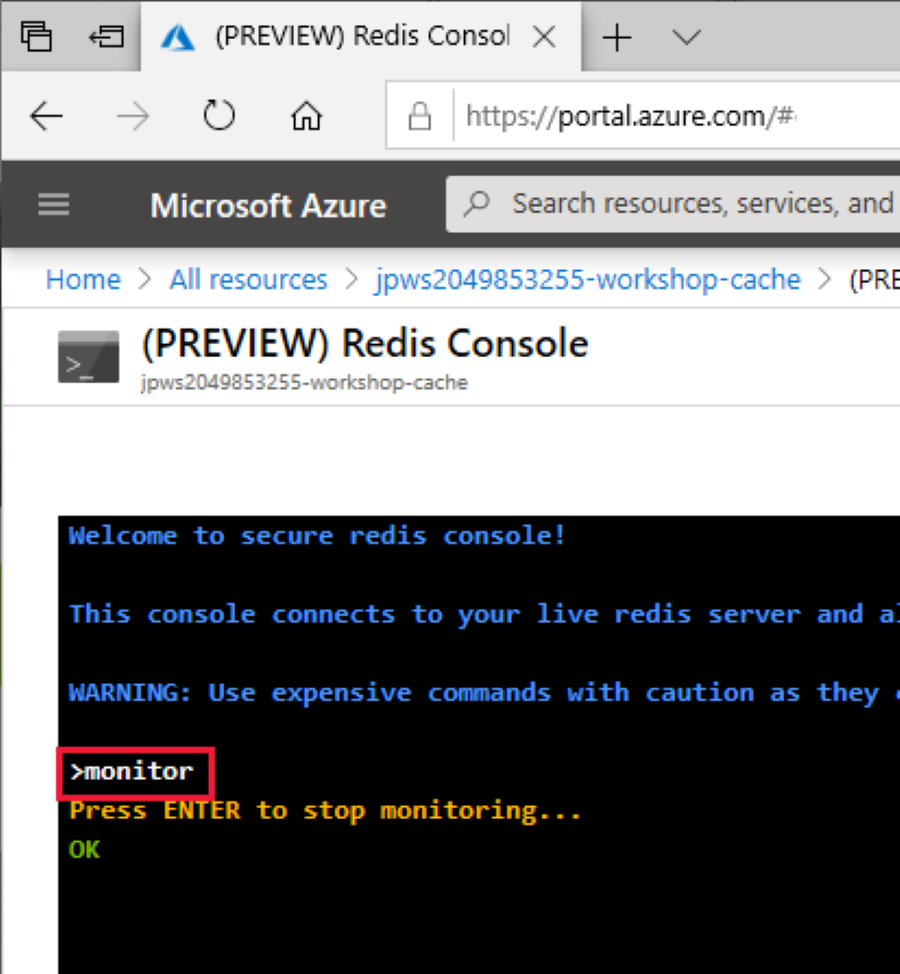The width and height of the screenshot is (900, 974).
Task: Click the search magnifier icon in Azure
Action: [476, 203]
